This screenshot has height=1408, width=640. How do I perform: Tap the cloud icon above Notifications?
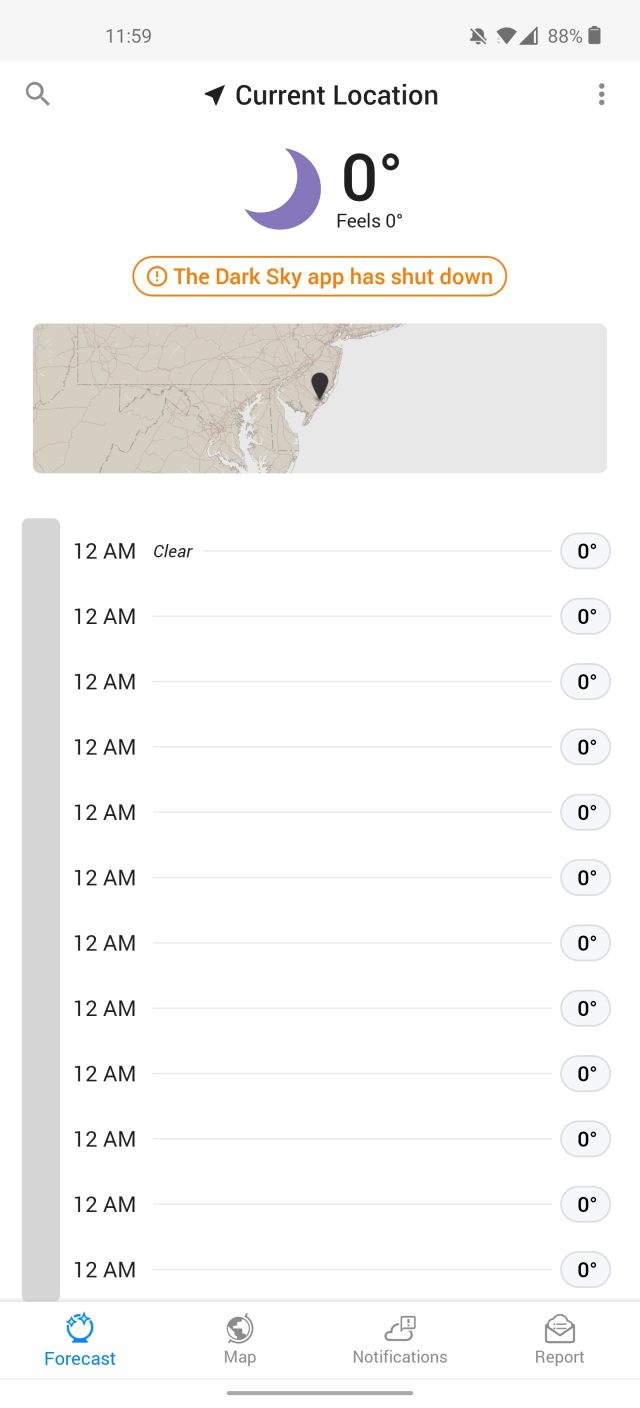pyautogui.click(x=399, y=1328)
